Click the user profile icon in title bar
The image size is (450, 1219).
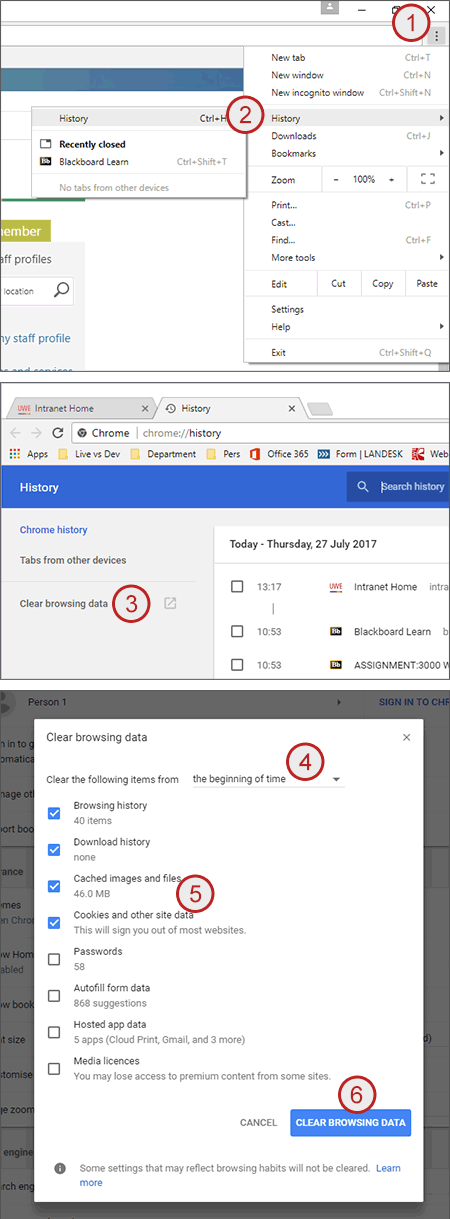331,7
